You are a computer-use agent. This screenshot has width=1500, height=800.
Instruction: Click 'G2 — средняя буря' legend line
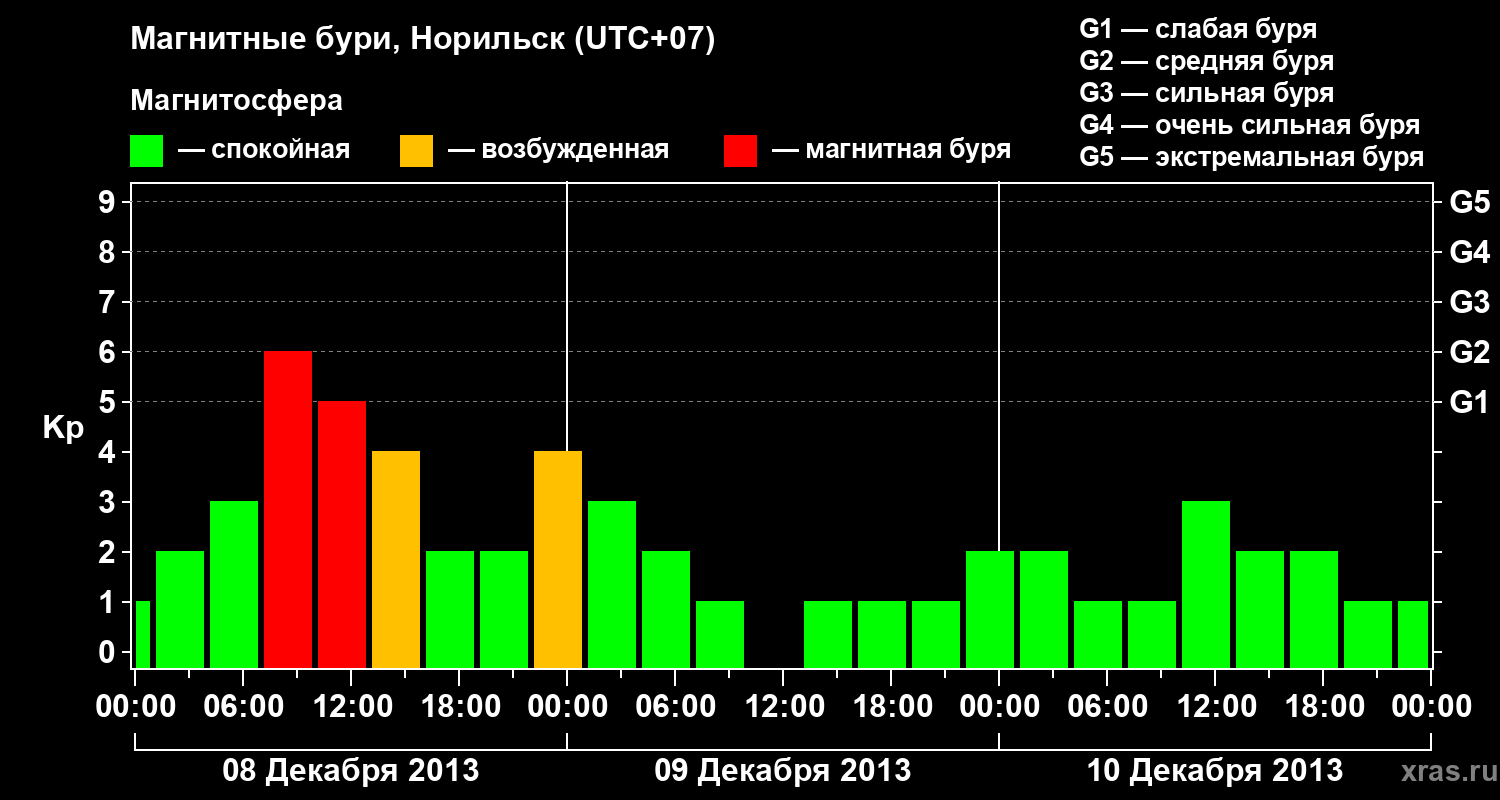tap(1206, 61)
